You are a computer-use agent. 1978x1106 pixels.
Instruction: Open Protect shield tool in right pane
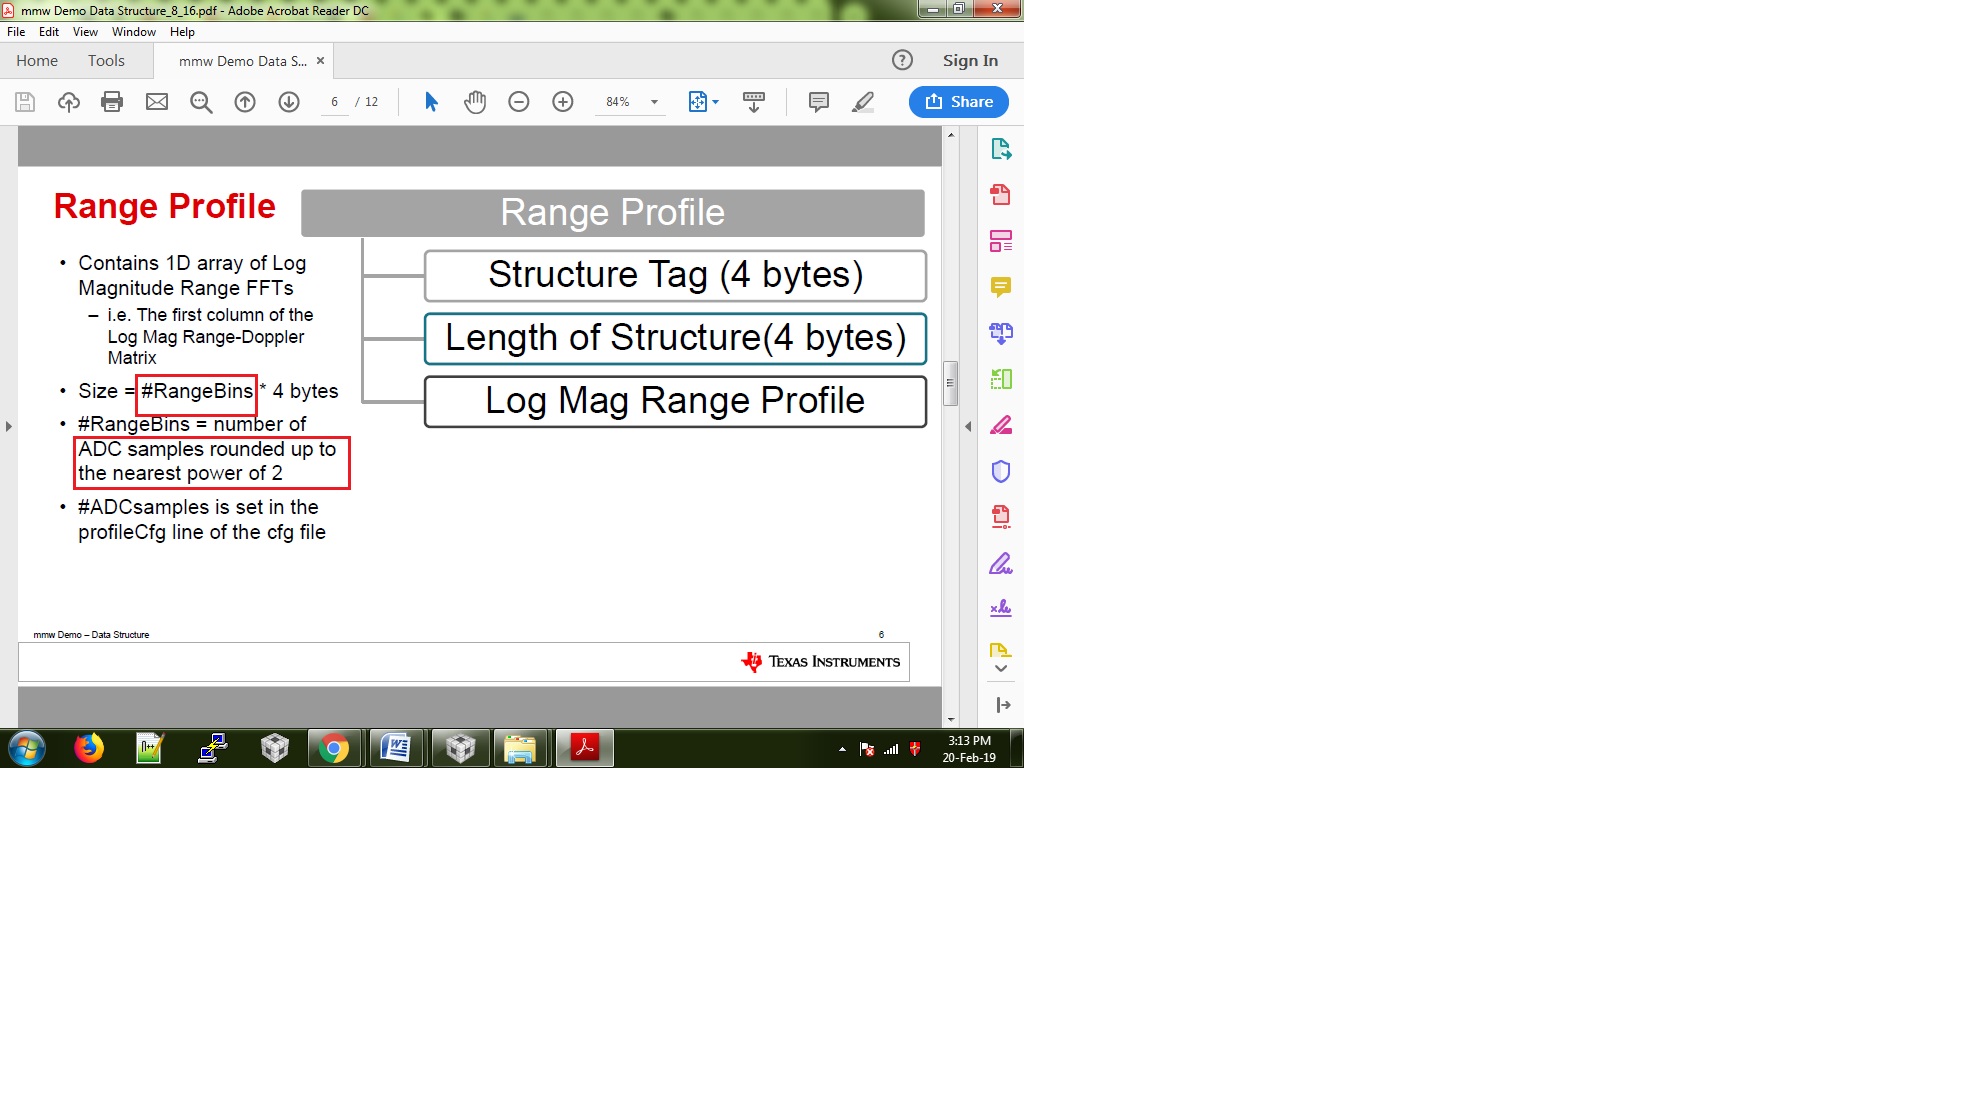[1000, 471]
